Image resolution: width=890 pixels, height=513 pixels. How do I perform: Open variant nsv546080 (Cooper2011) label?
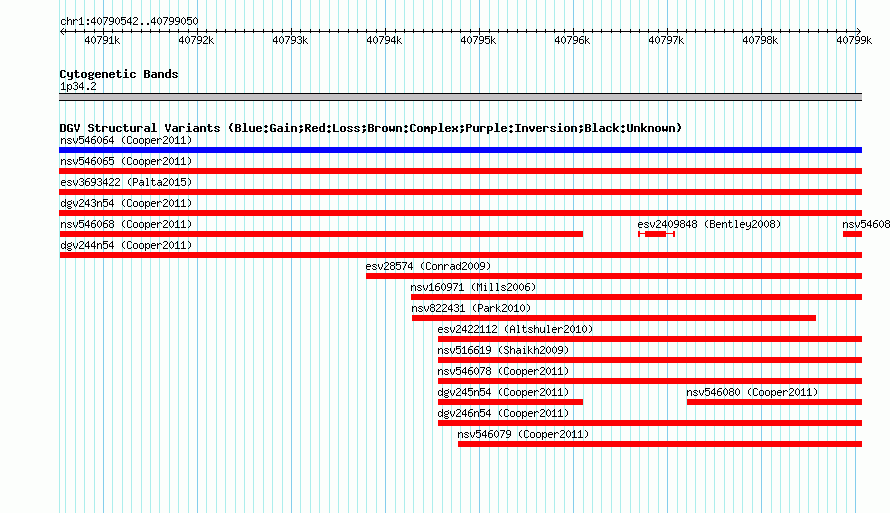click(752, 392)
